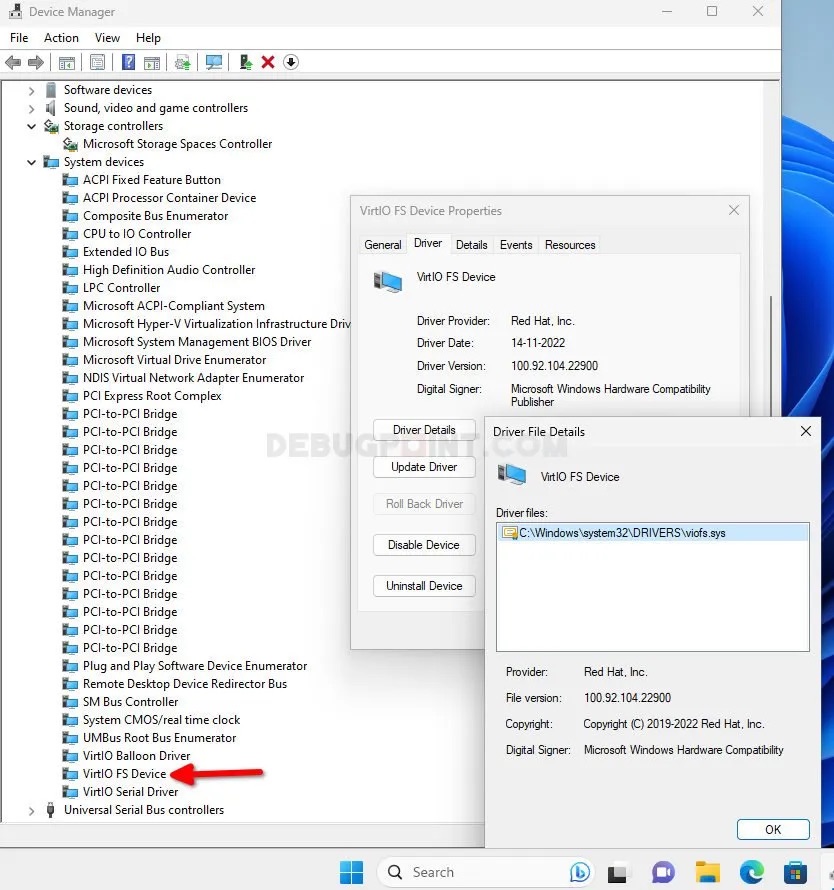Open Help using the question mark toolbar icon
This screenshot has width=834, height=890.
click(x=128, y=62)
